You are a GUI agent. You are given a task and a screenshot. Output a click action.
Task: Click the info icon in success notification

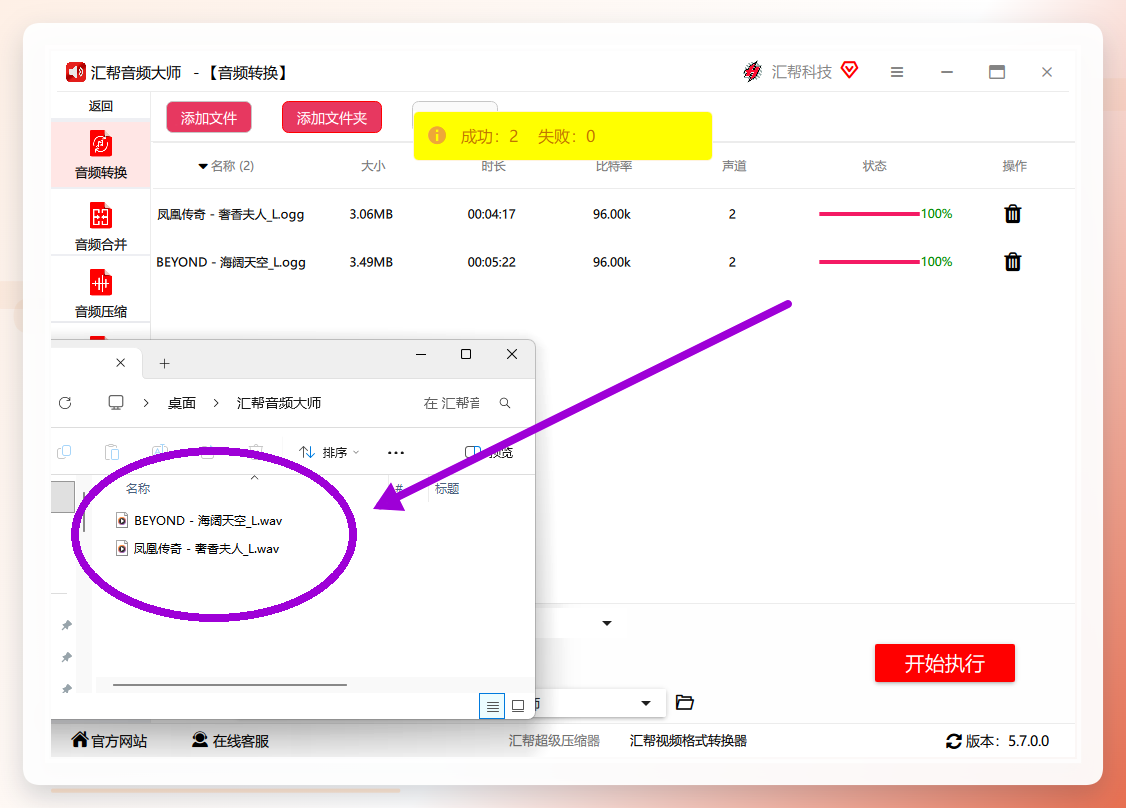tap(437, 135)
